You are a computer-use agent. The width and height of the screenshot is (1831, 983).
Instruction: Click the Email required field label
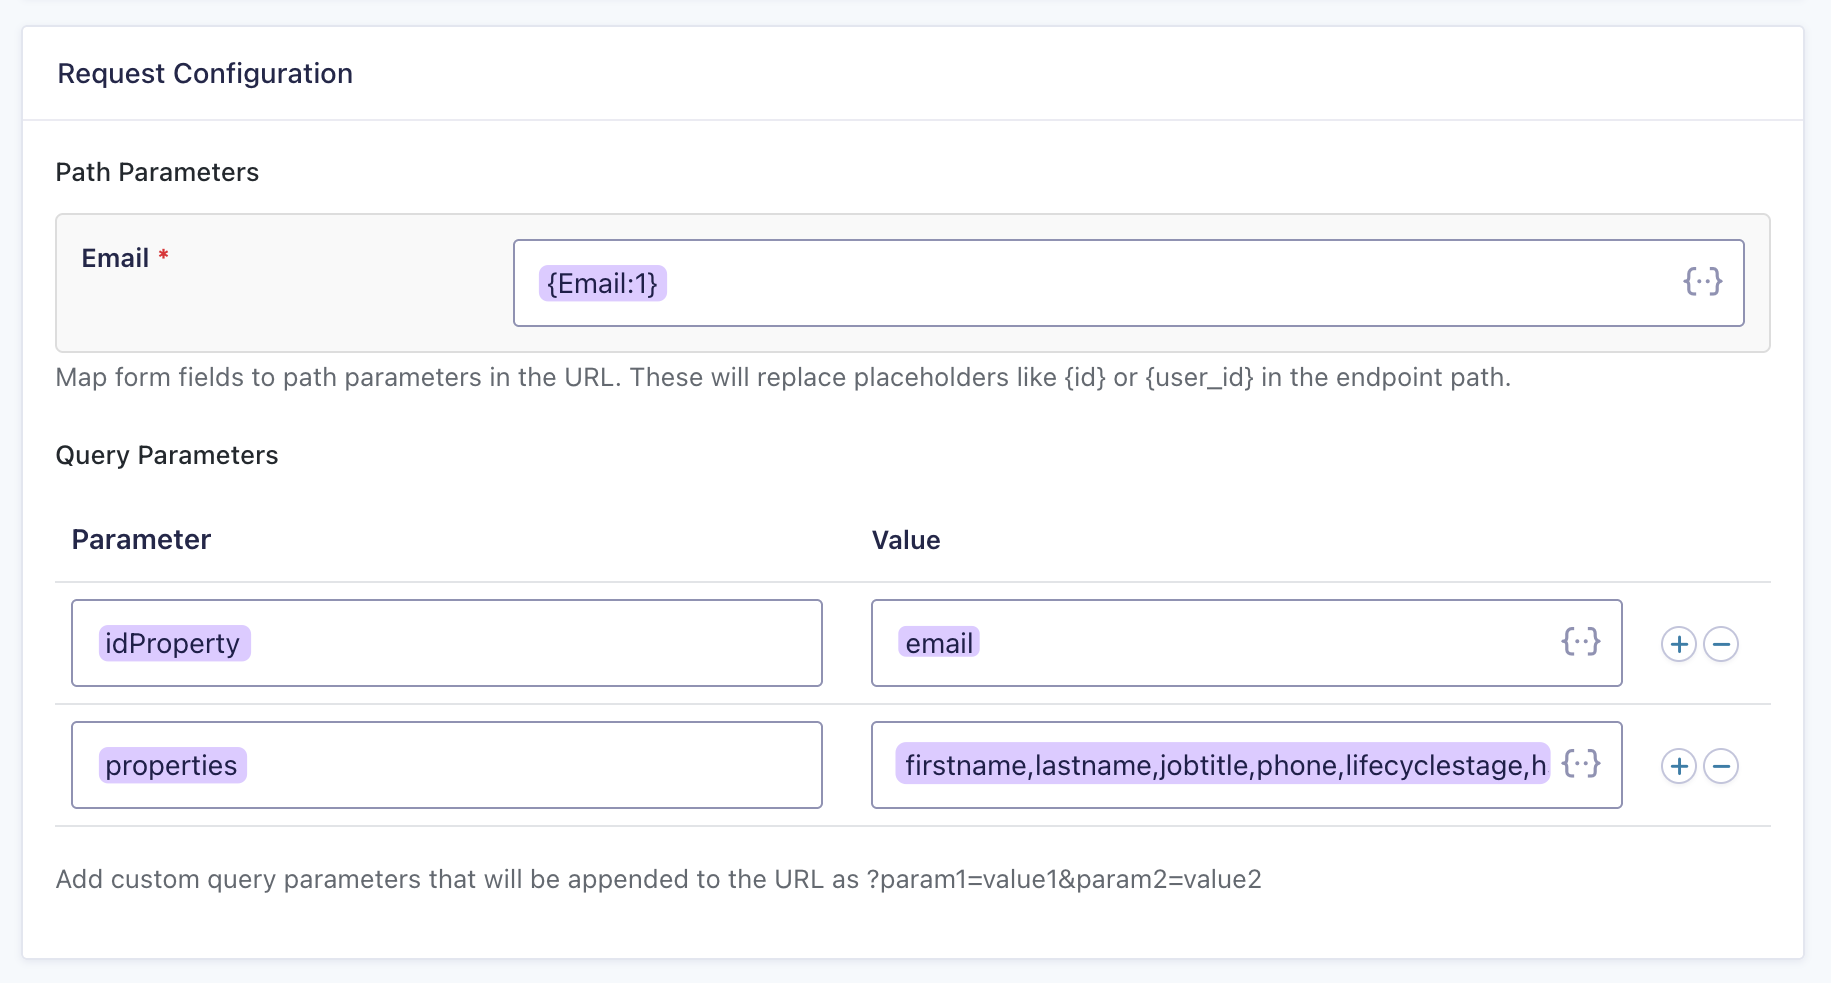pos(116,258)
